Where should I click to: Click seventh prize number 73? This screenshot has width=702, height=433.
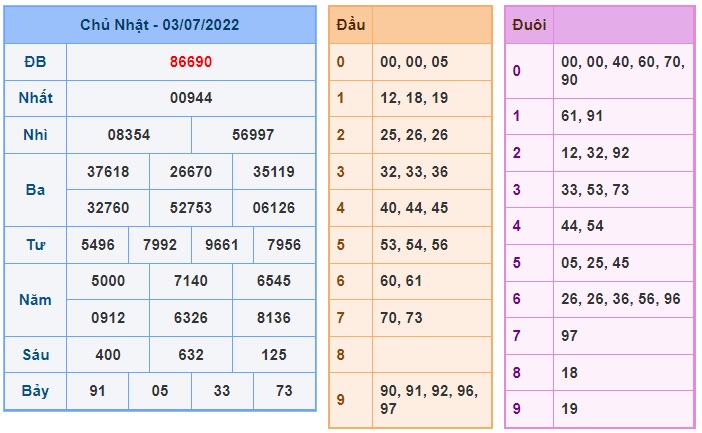click(x=284, y=391)
